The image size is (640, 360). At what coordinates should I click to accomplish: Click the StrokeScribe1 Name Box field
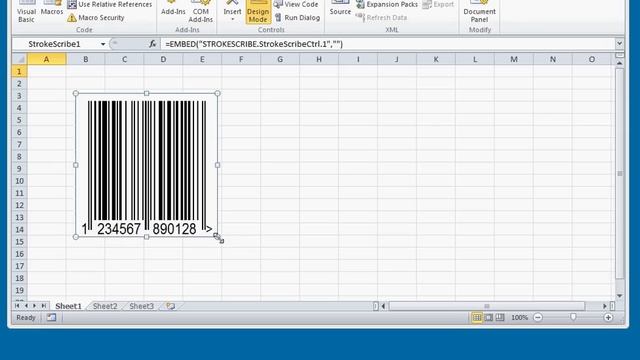[x=55, y=44]
